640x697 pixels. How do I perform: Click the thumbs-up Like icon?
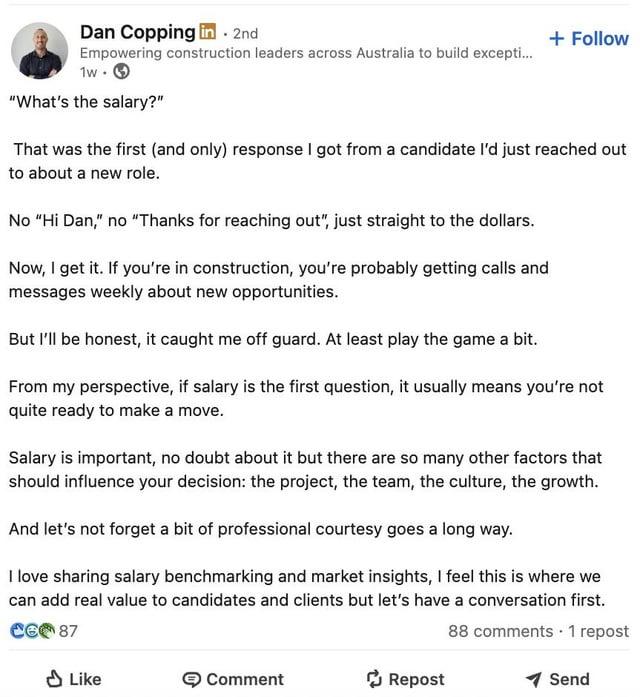55,679
